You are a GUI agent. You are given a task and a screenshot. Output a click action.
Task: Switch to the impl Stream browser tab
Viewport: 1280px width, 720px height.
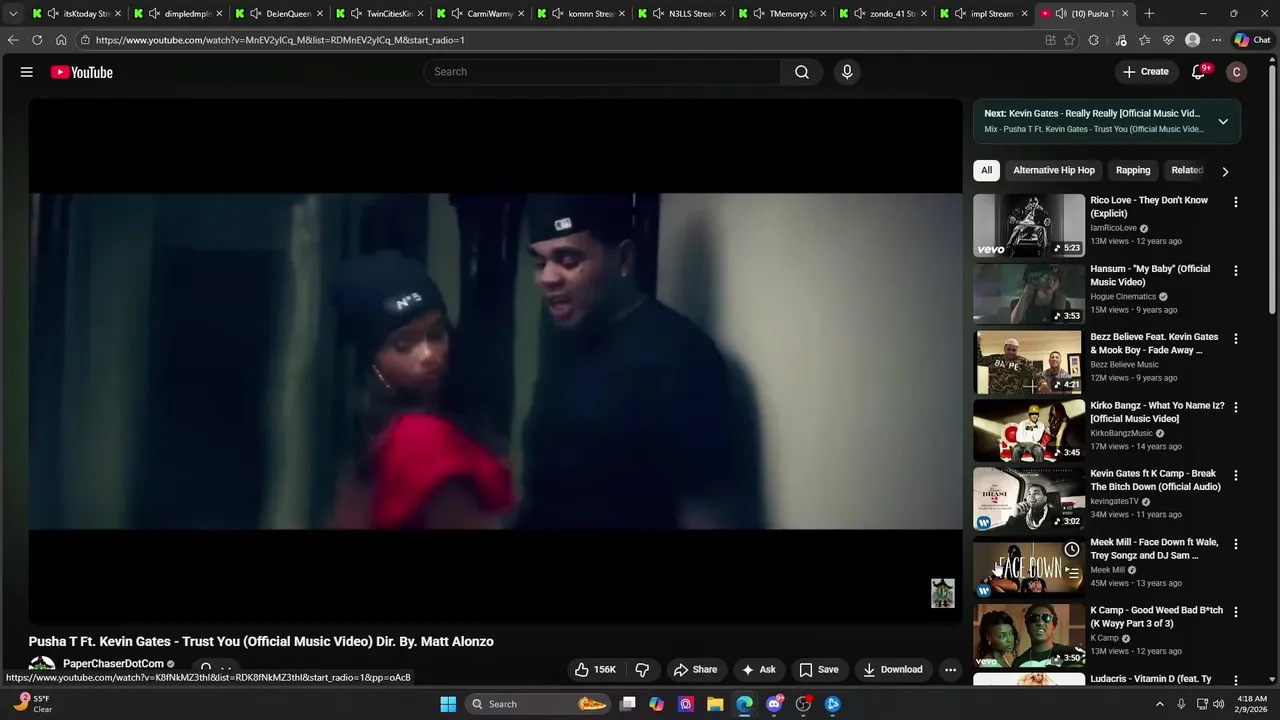pyautogui.click(x=983, y=14)
